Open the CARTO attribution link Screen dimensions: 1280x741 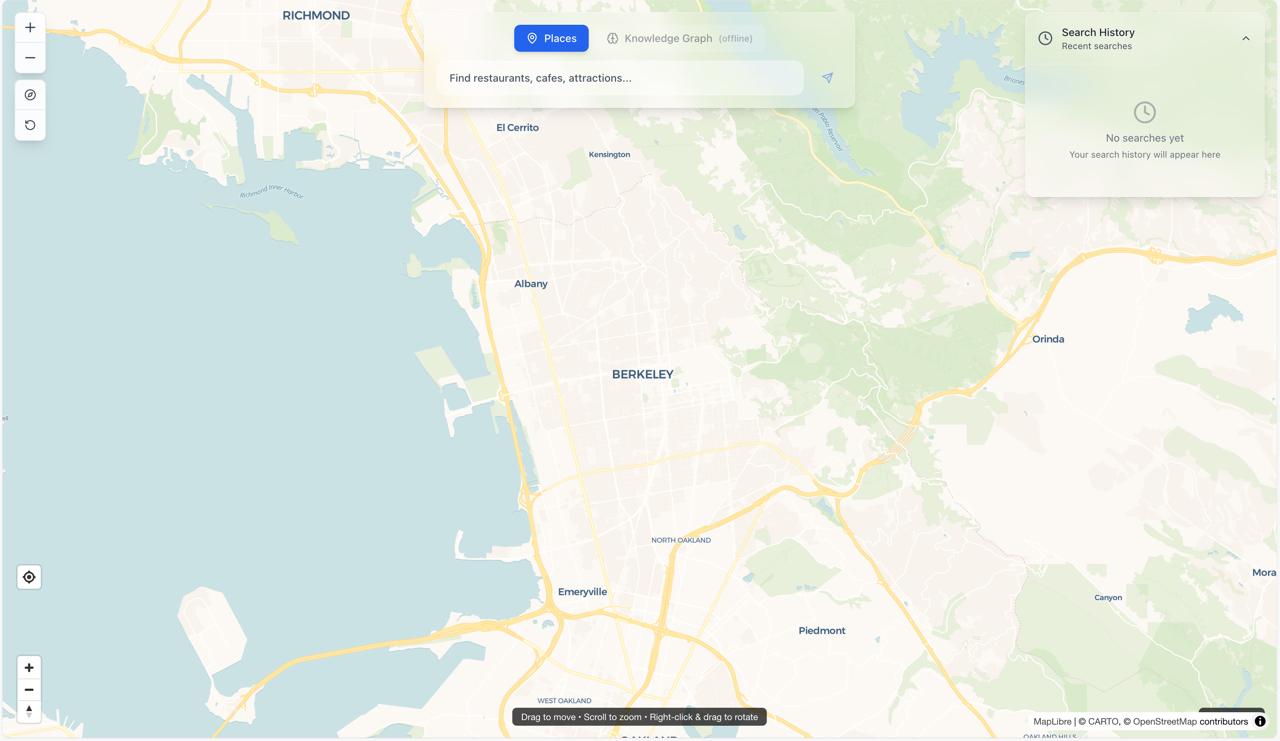pos(1103,721)
